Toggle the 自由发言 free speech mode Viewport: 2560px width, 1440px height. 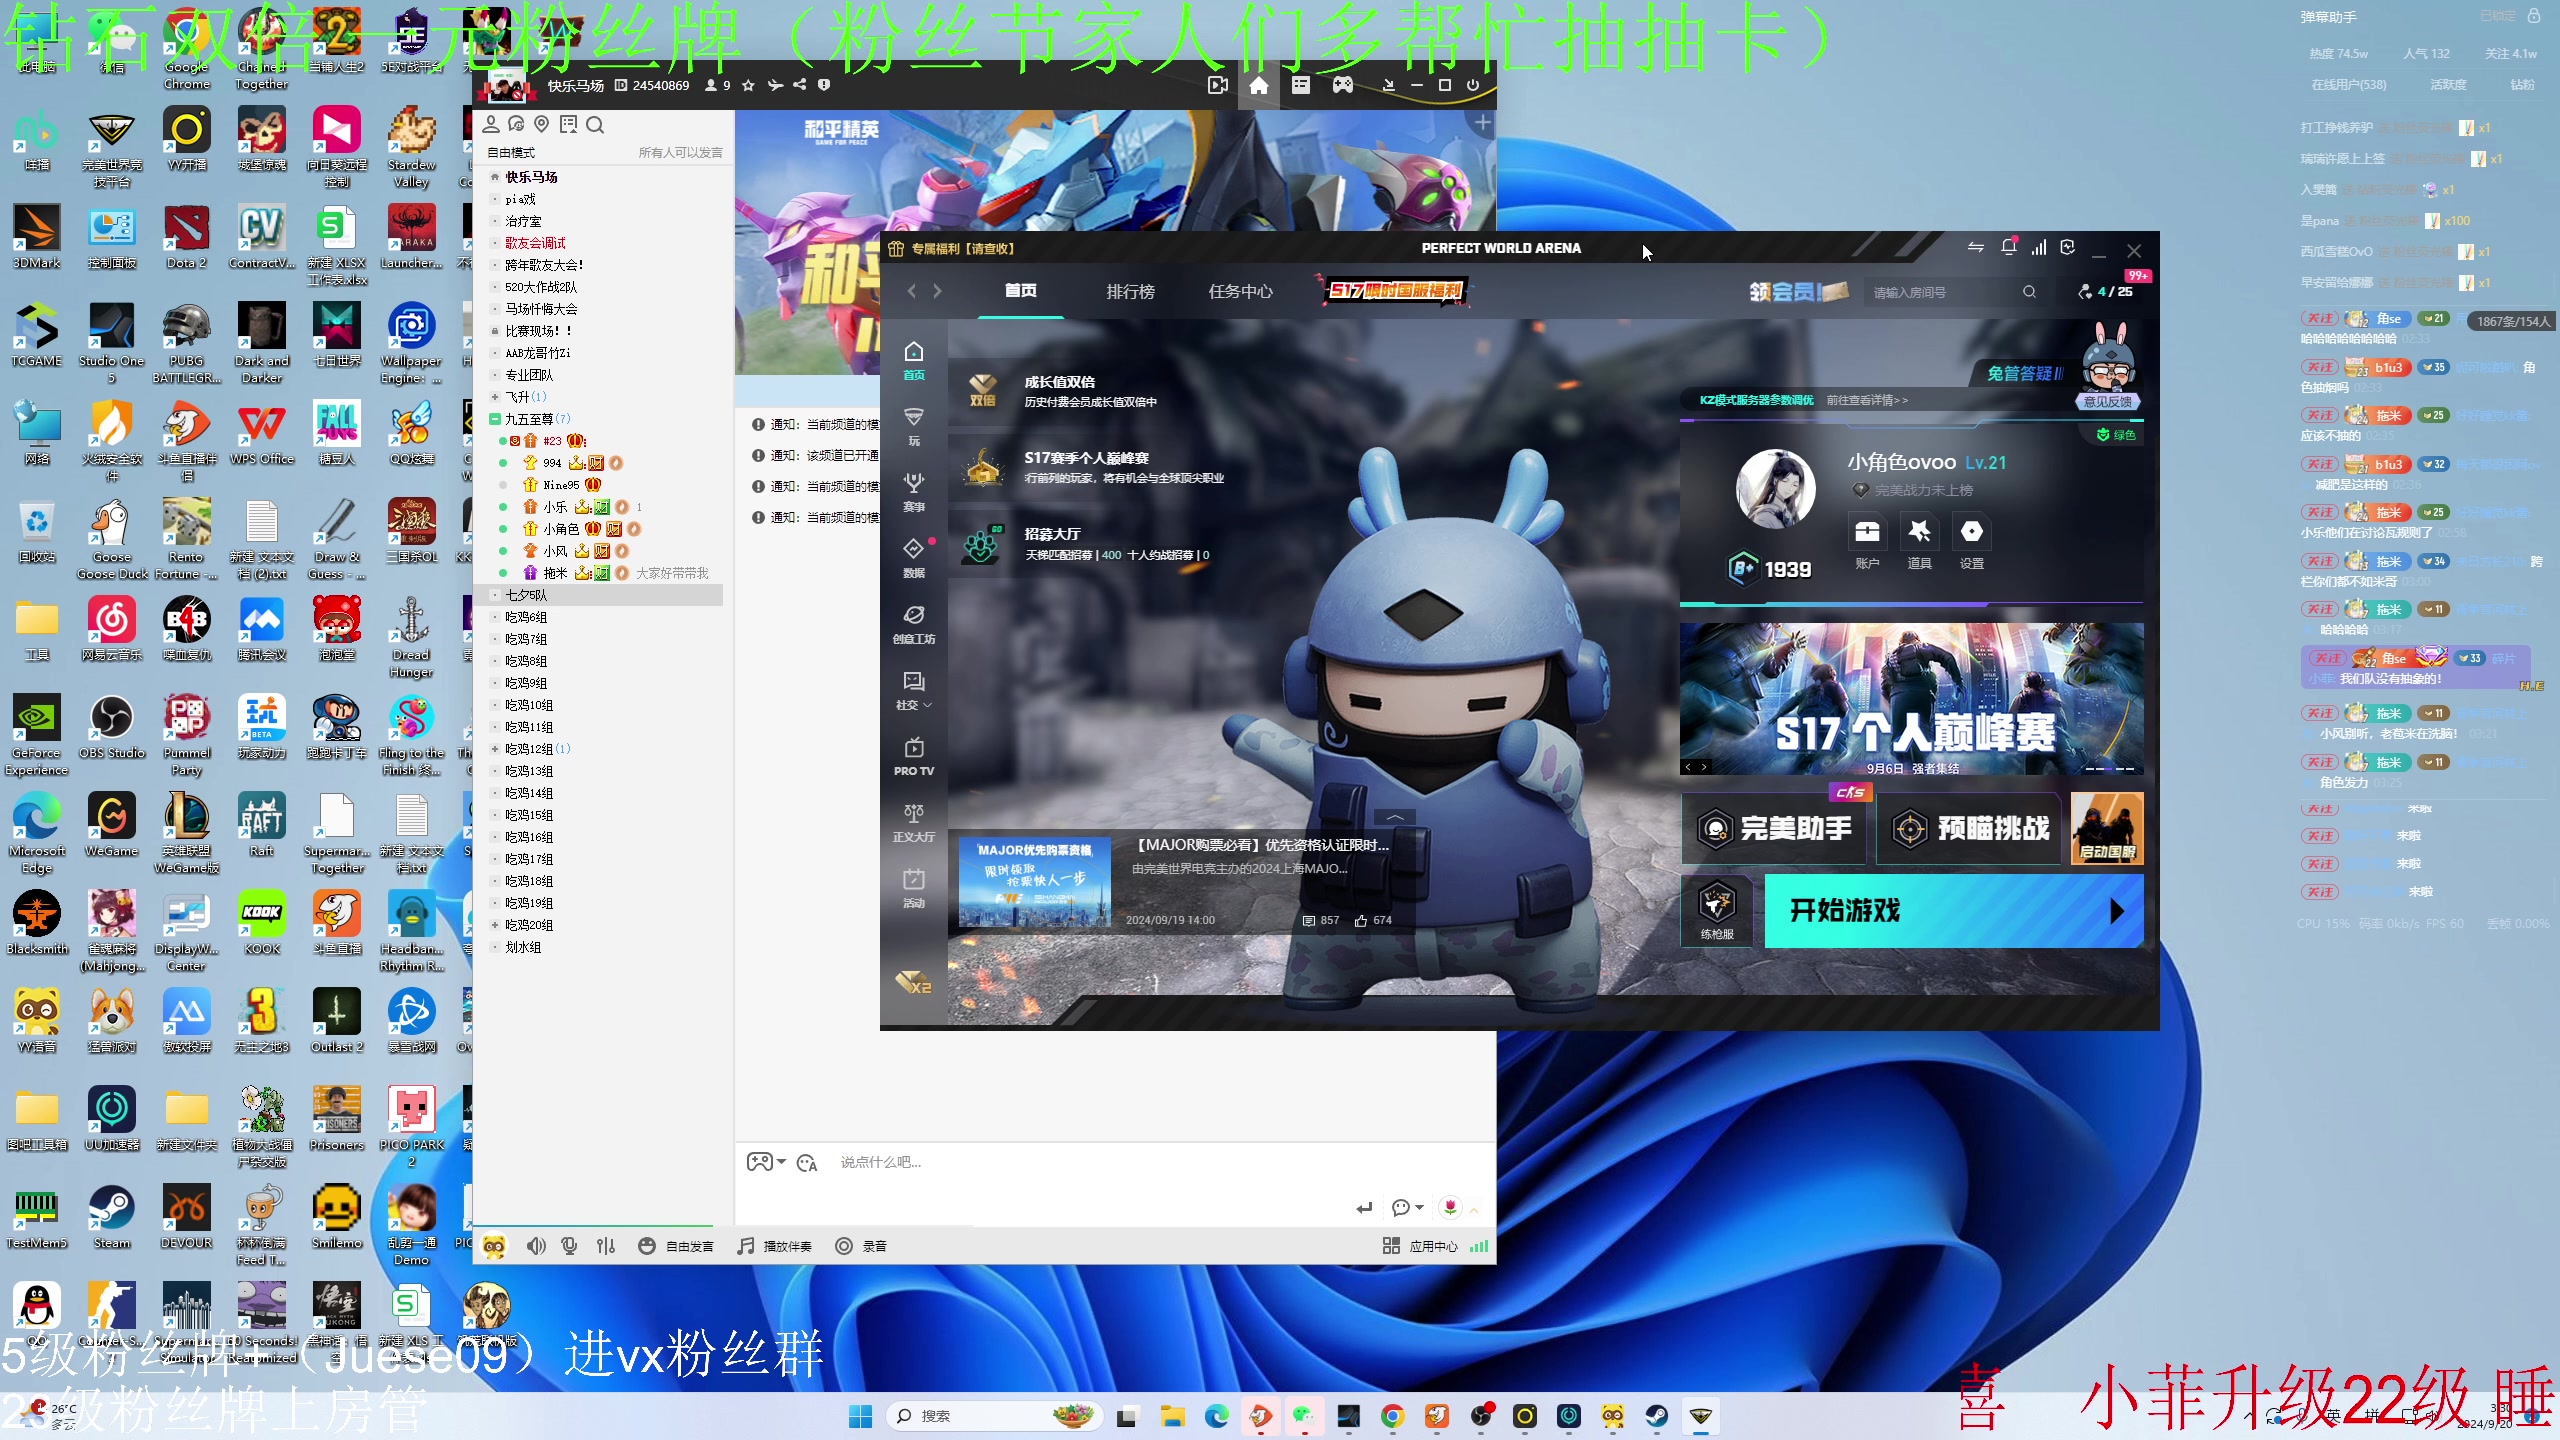coord(676,1246)
